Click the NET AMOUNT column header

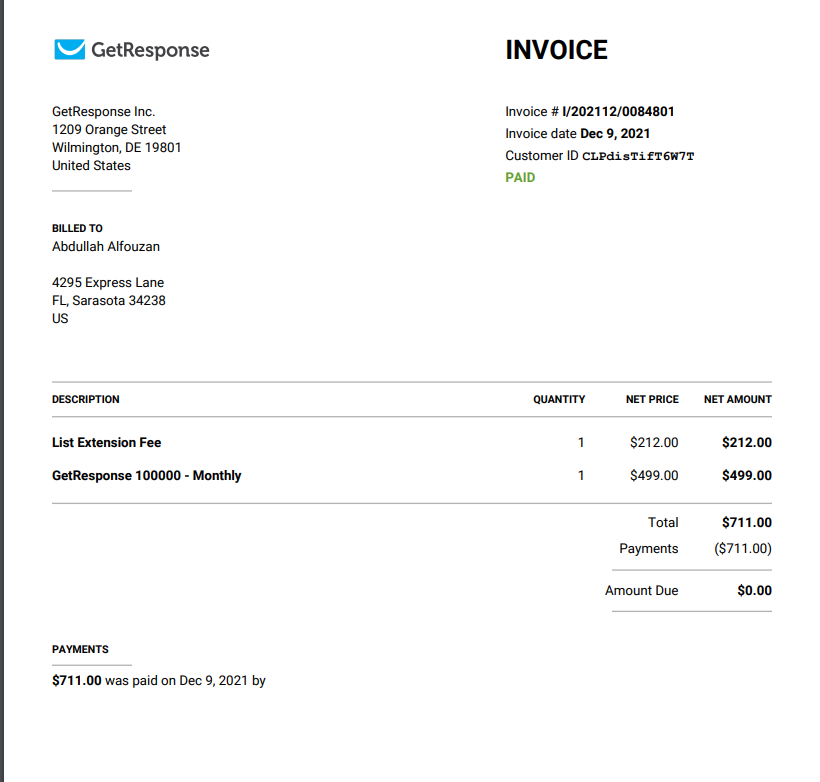coord(737,399)
